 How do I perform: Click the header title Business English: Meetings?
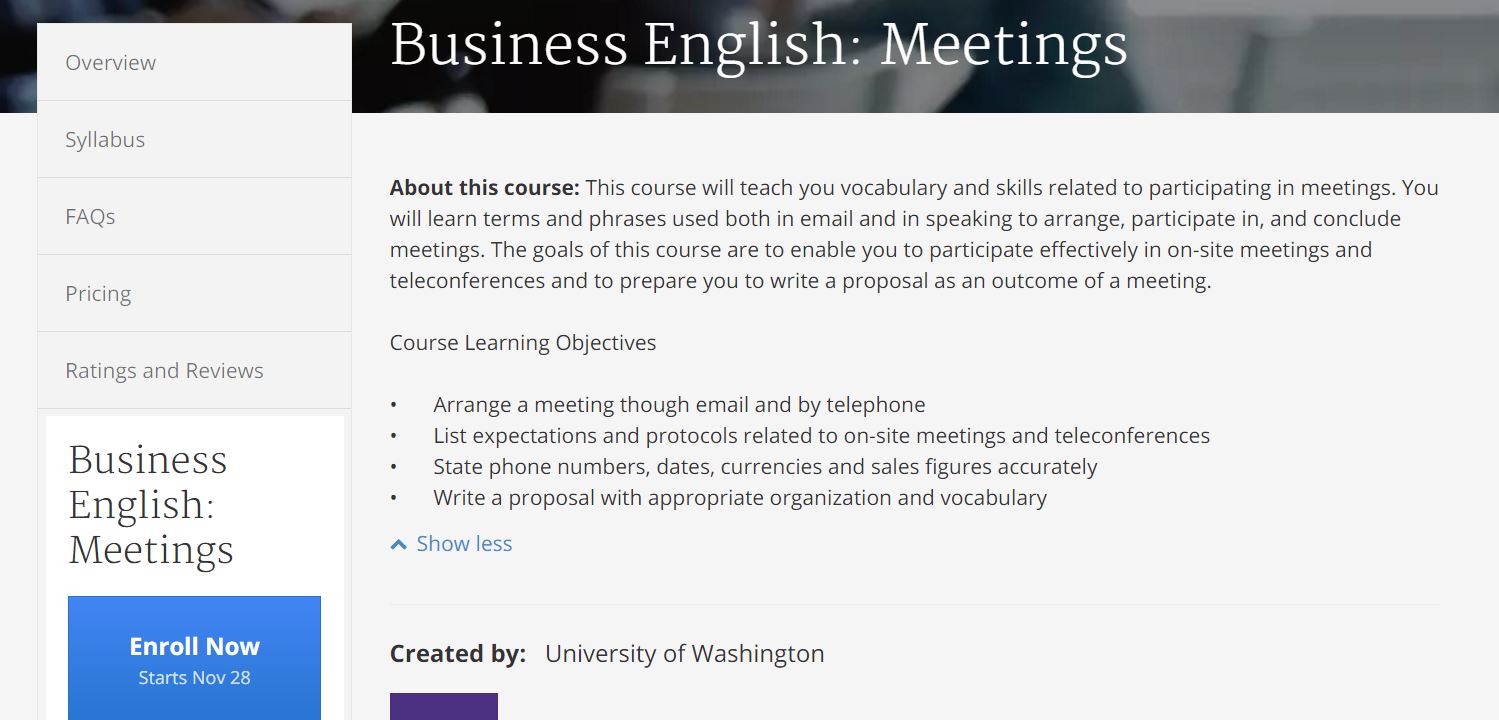pyautogui.click(x=758, y=45)
